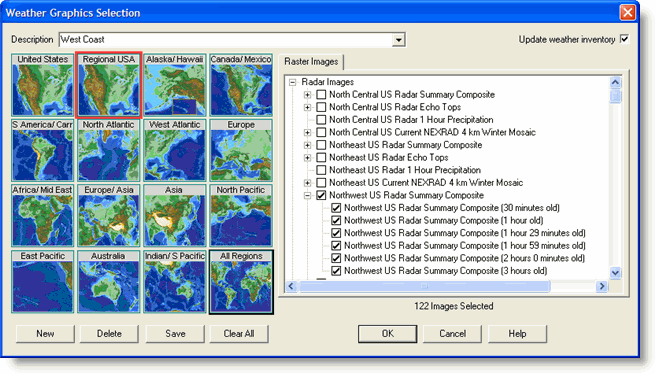Expand North Central US Radar Summary Composite
The width and height of the screenshot is (656, 374).
click(x=308, y=95)
